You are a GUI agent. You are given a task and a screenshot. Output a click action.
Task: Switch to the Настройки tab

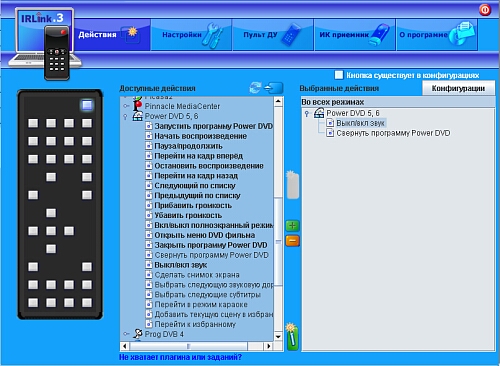click(191, 35)
